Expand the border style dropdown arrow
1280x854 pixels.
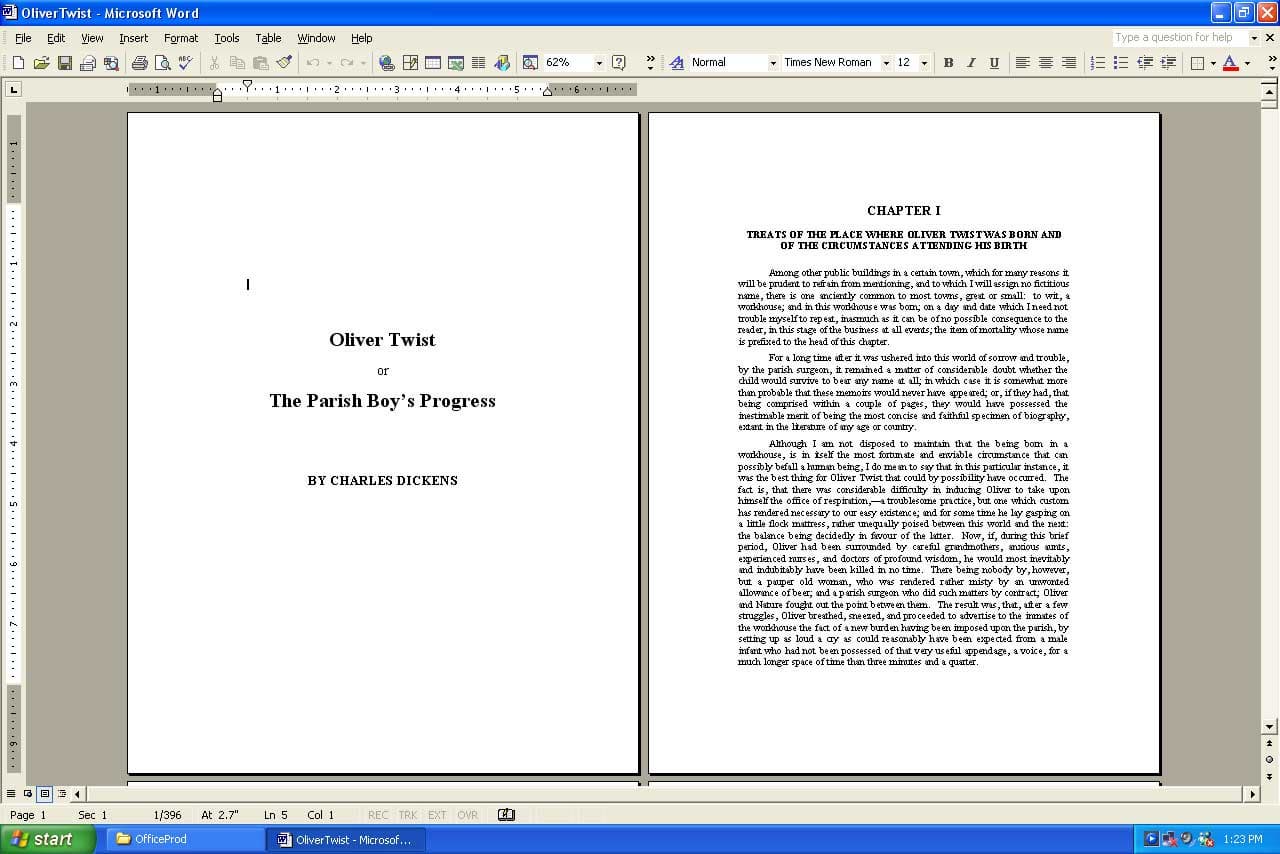point(1212,63)
